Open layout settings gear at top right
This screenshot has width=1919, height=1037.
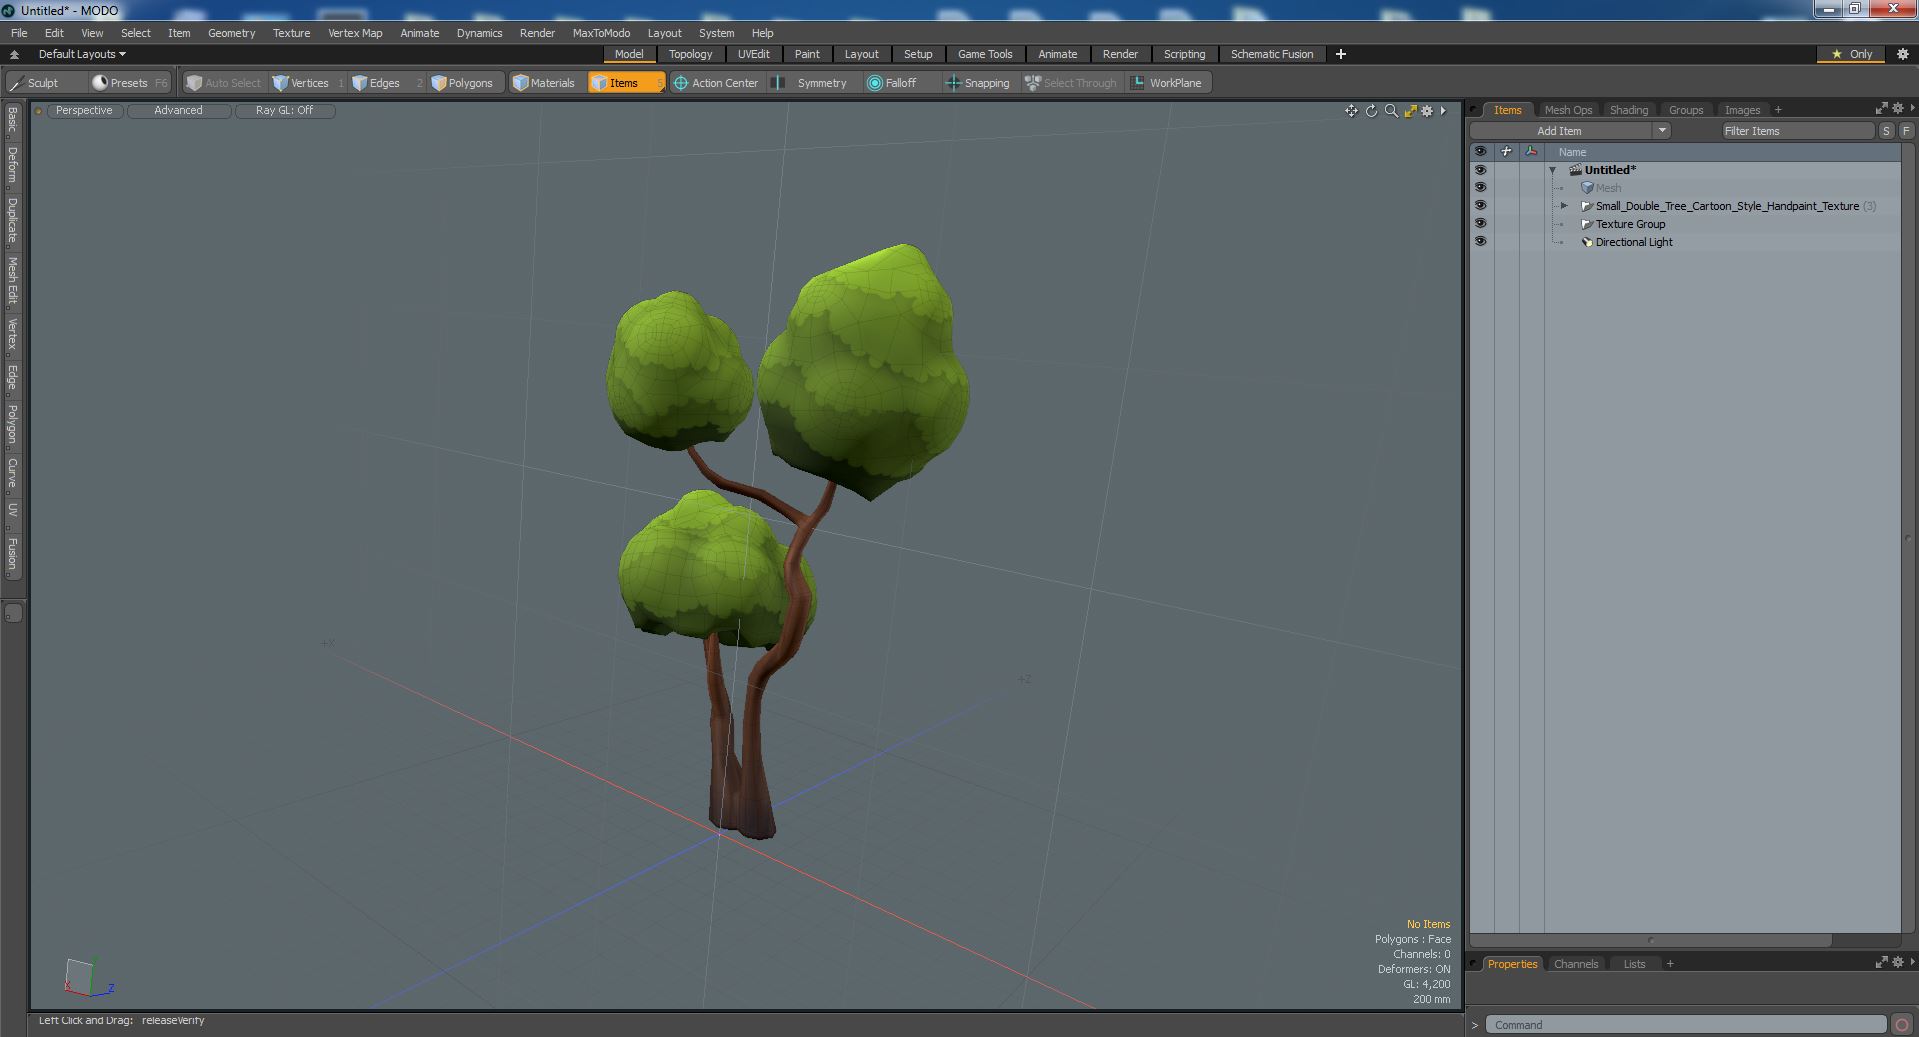pos(1902,54)
